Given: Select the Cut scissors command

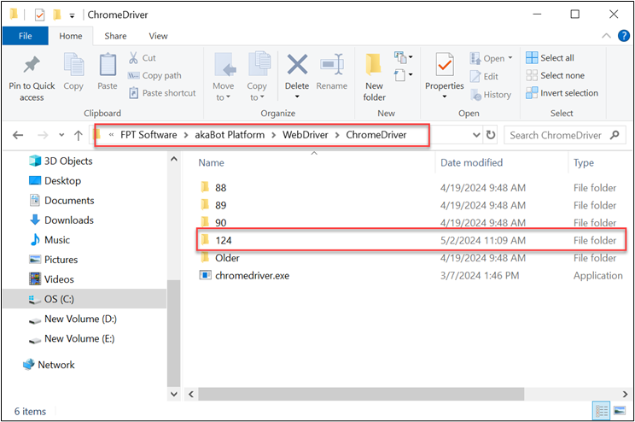Looking at the screenshot, I should (142, 58).
